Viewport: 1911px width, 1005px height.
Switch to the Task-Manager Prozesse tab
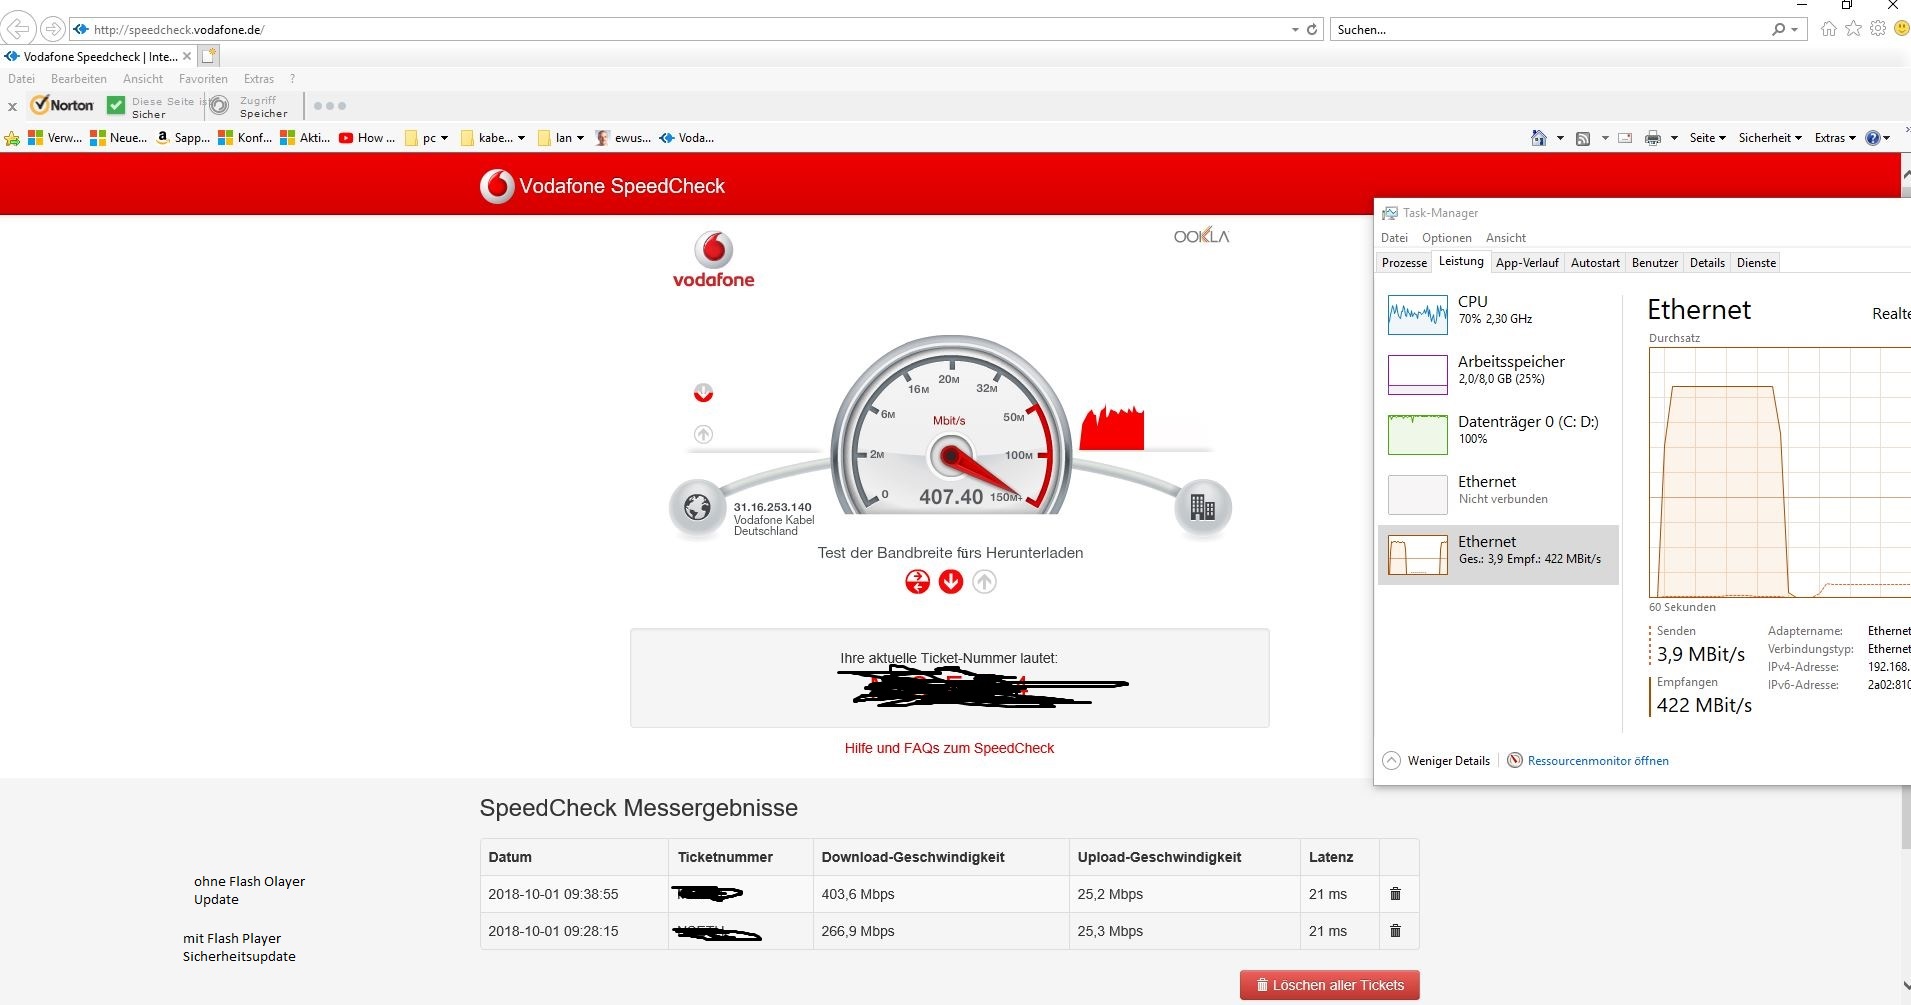(x=1404, y=263)
